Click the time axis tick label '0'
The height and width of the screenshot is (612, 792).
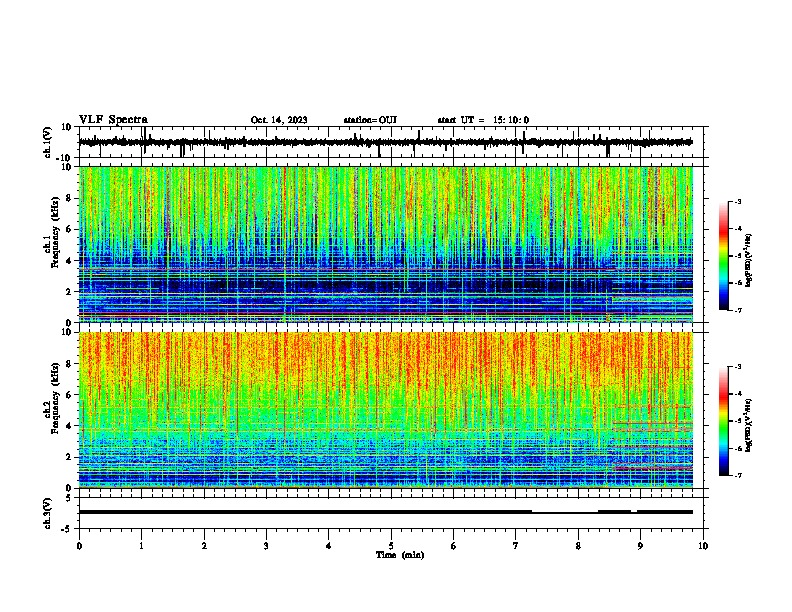[79, 546]
